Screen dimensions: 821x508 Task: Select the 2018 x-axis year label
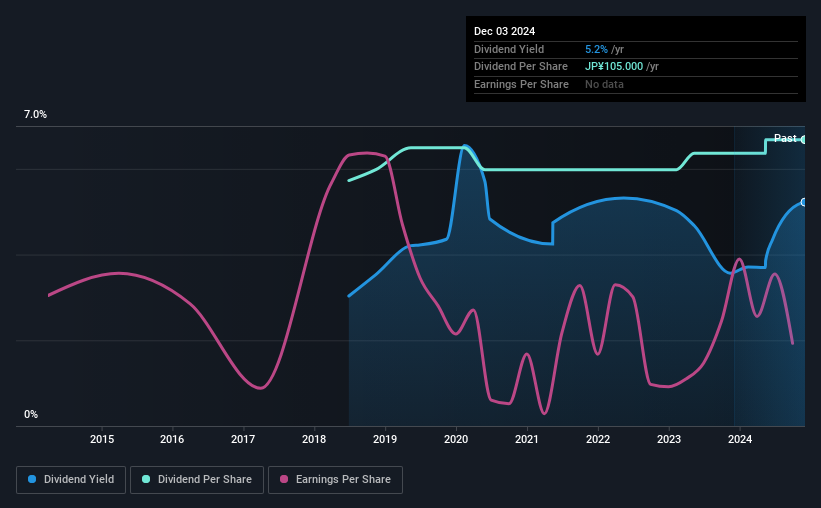314,439
